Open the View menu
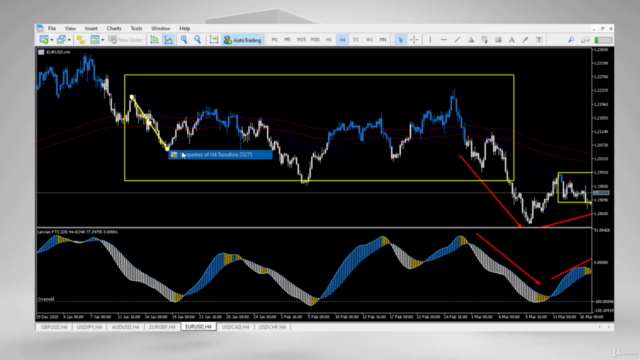Image resolution: width=640 pixels, height=360 pixels. pos(70,28)
